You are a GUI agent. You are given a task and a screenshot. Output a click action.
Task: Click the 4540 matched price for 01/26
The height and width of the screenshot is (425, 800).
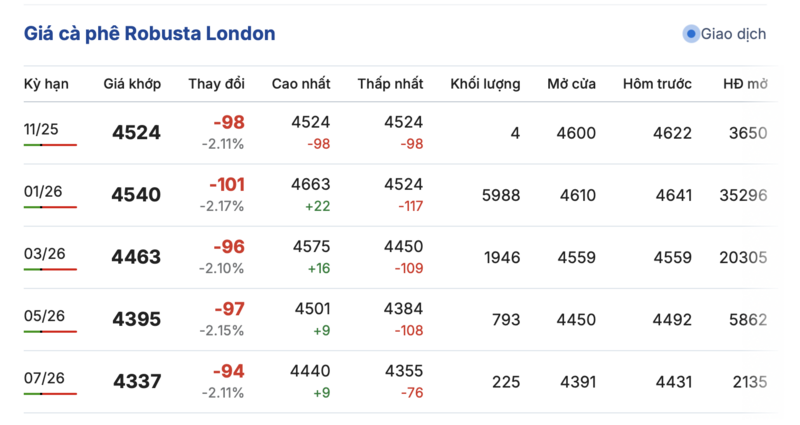click(137, 195)
